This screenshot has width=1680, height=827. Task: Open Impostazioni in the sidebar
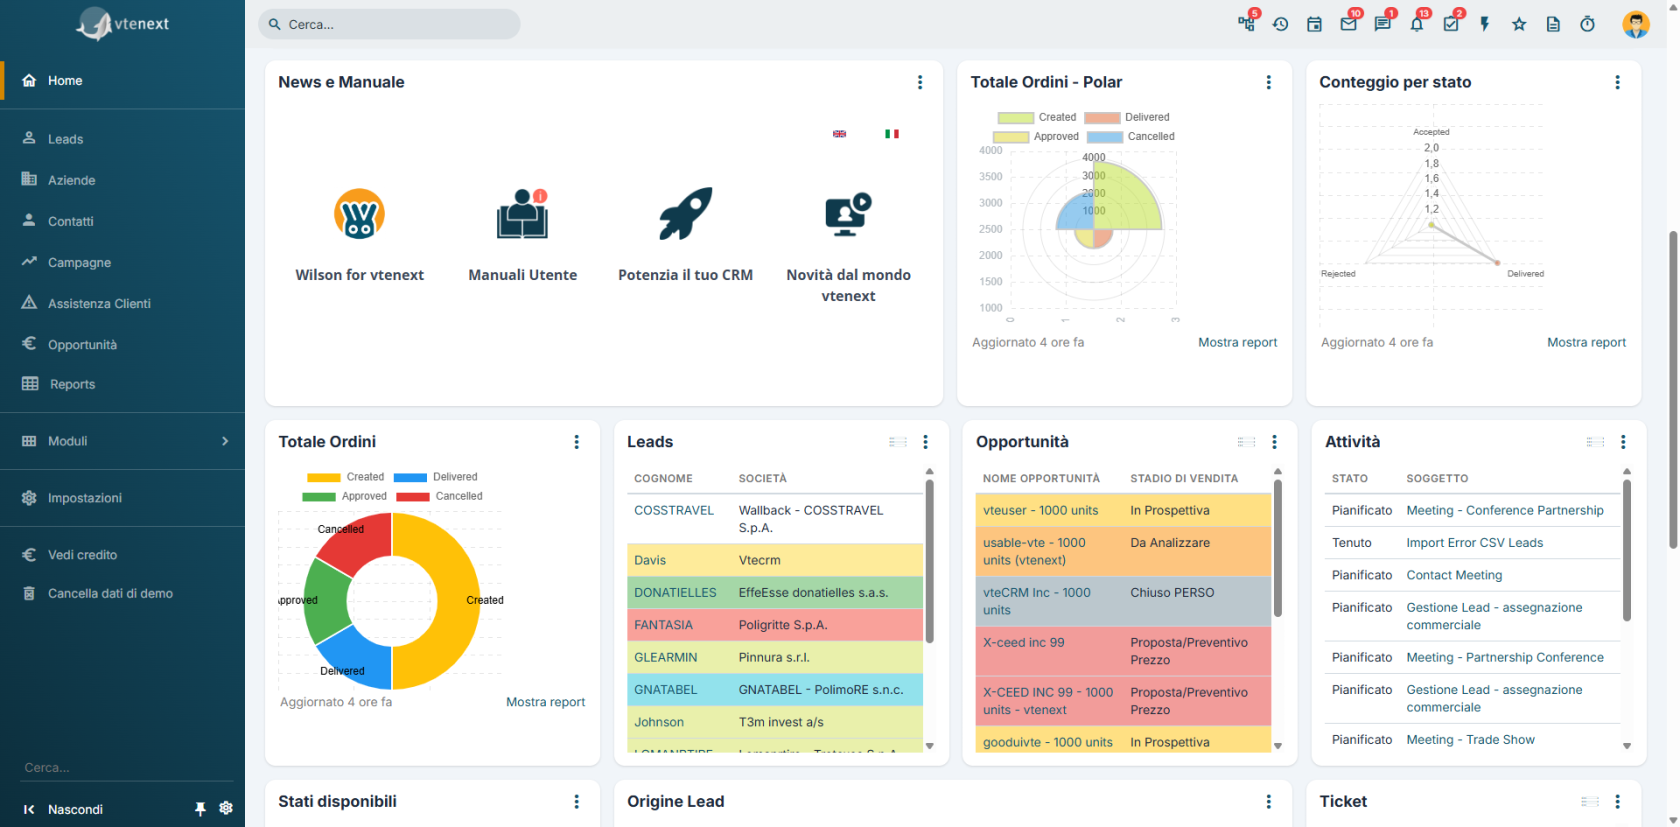pos(122,498)
